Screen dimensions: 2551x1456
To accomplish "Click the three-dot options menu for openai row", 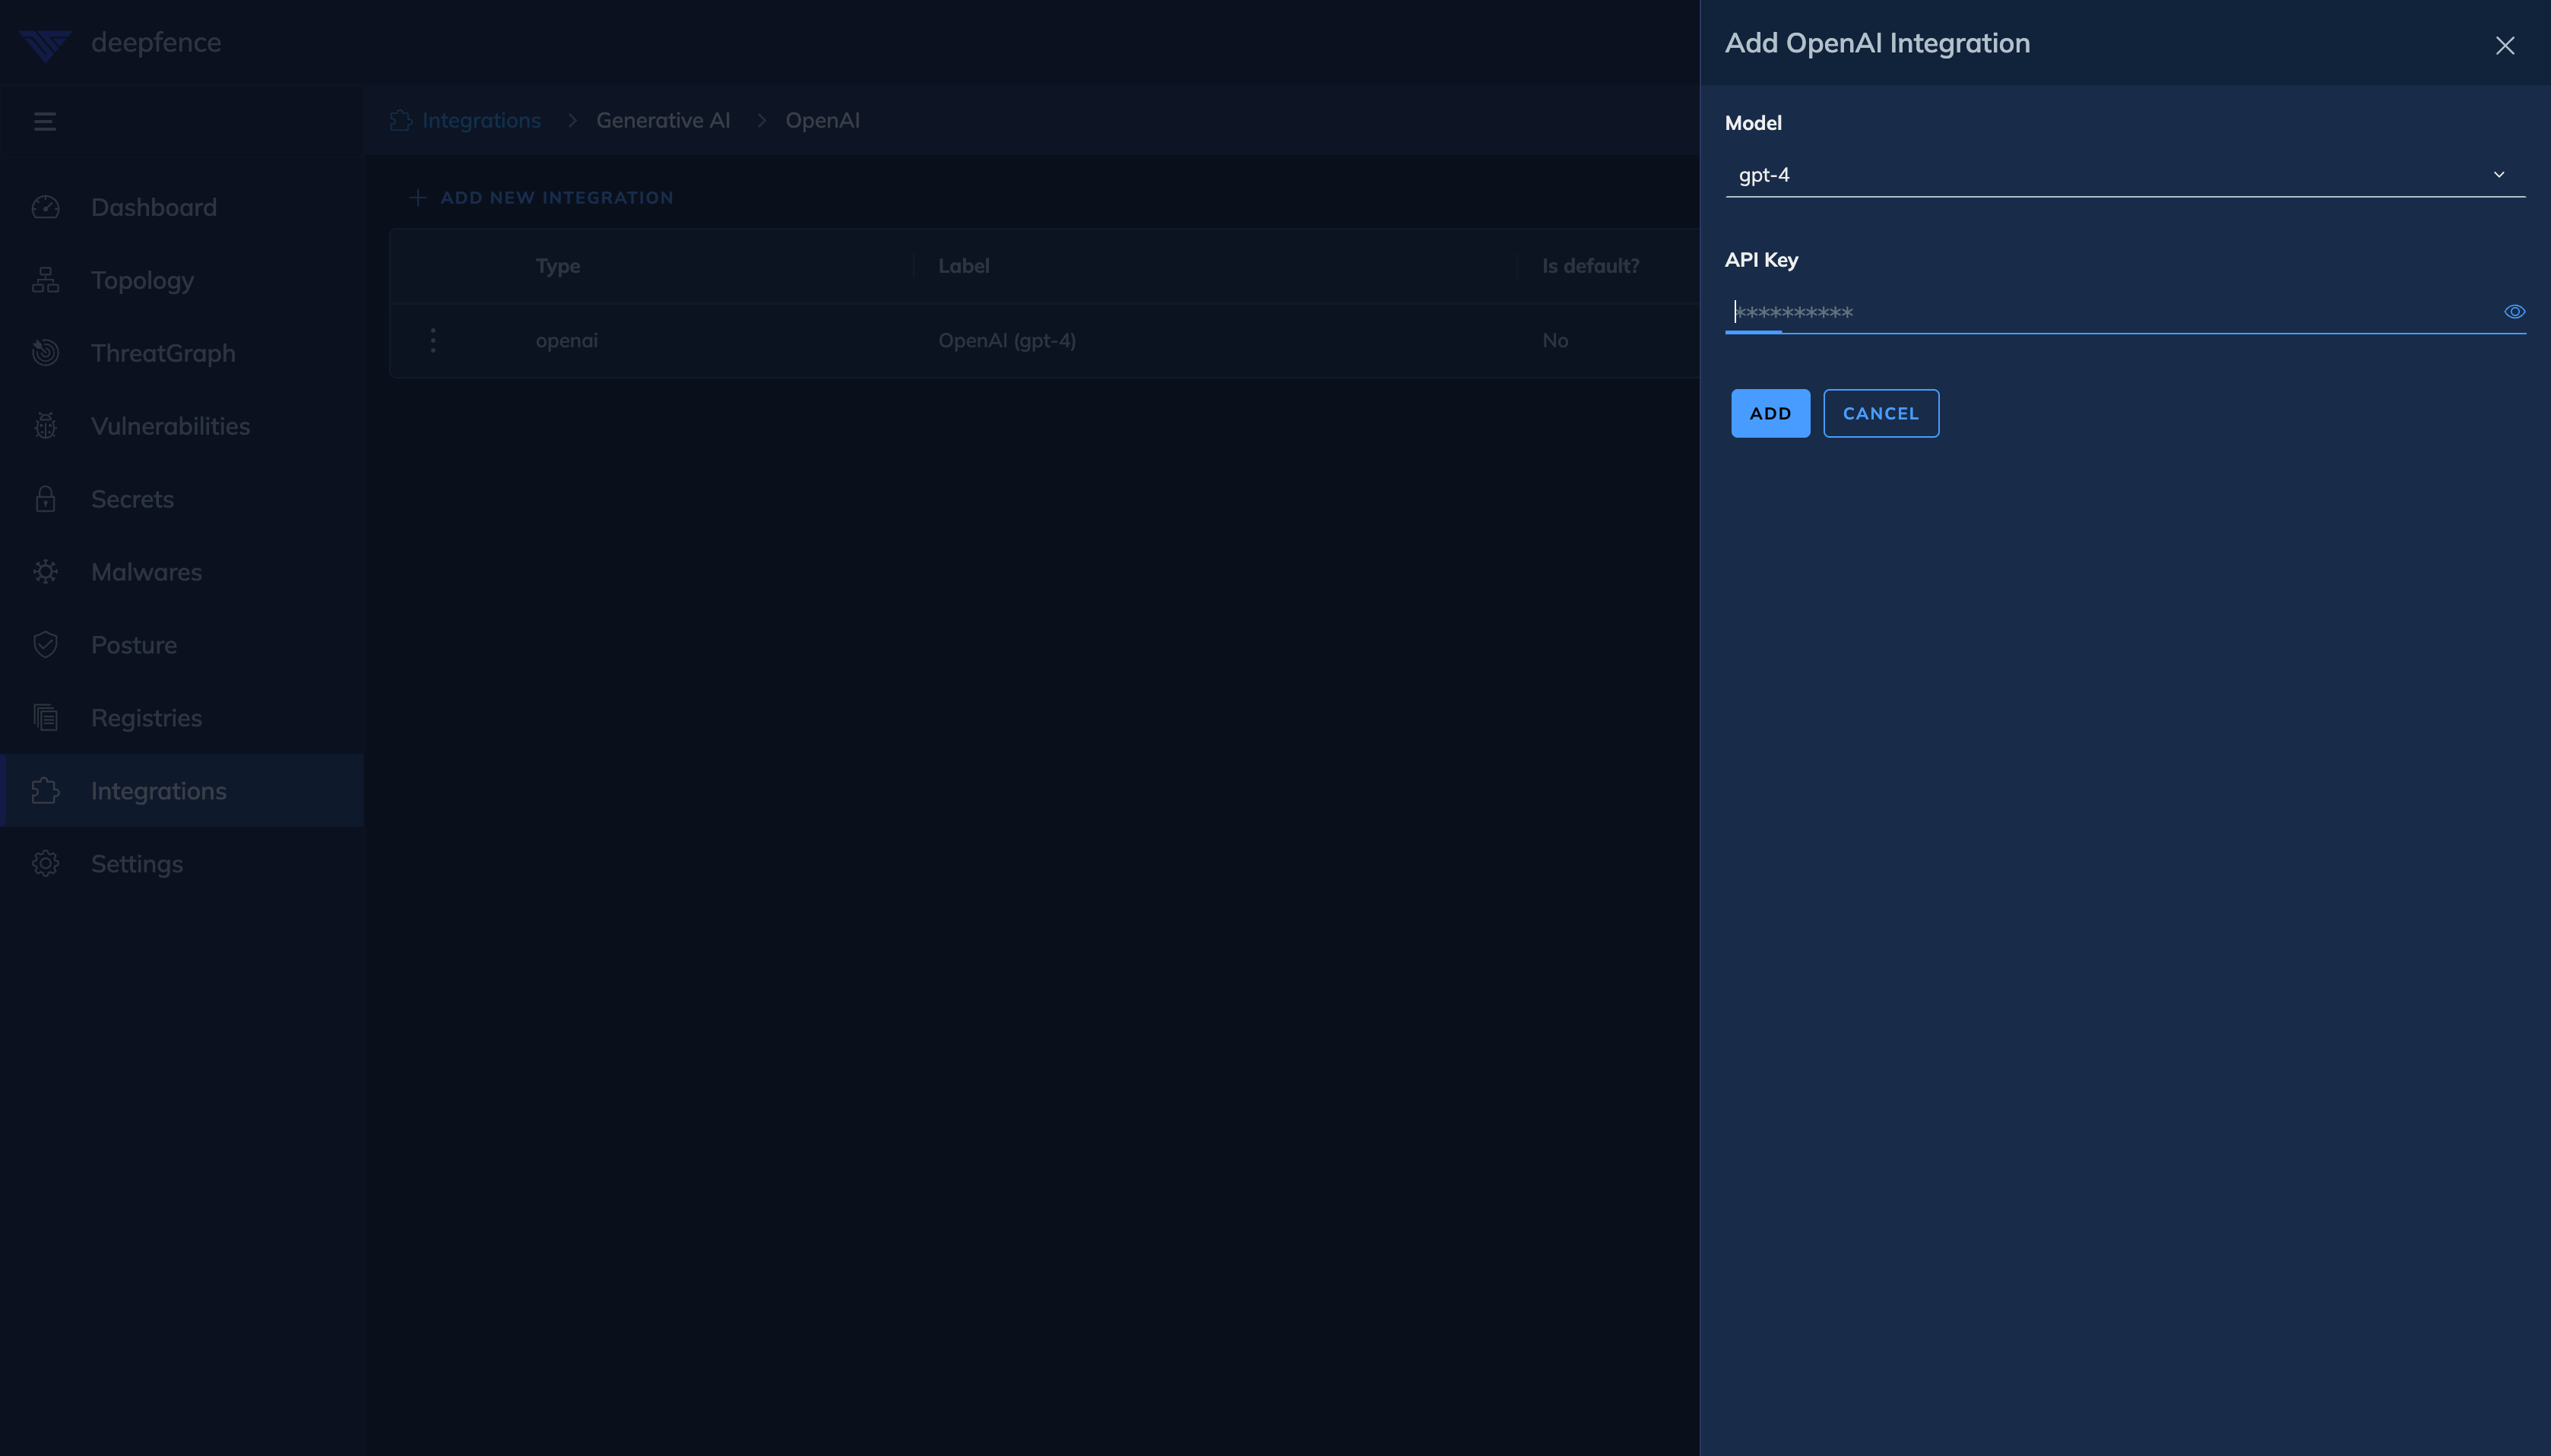I will click(433, 338).
